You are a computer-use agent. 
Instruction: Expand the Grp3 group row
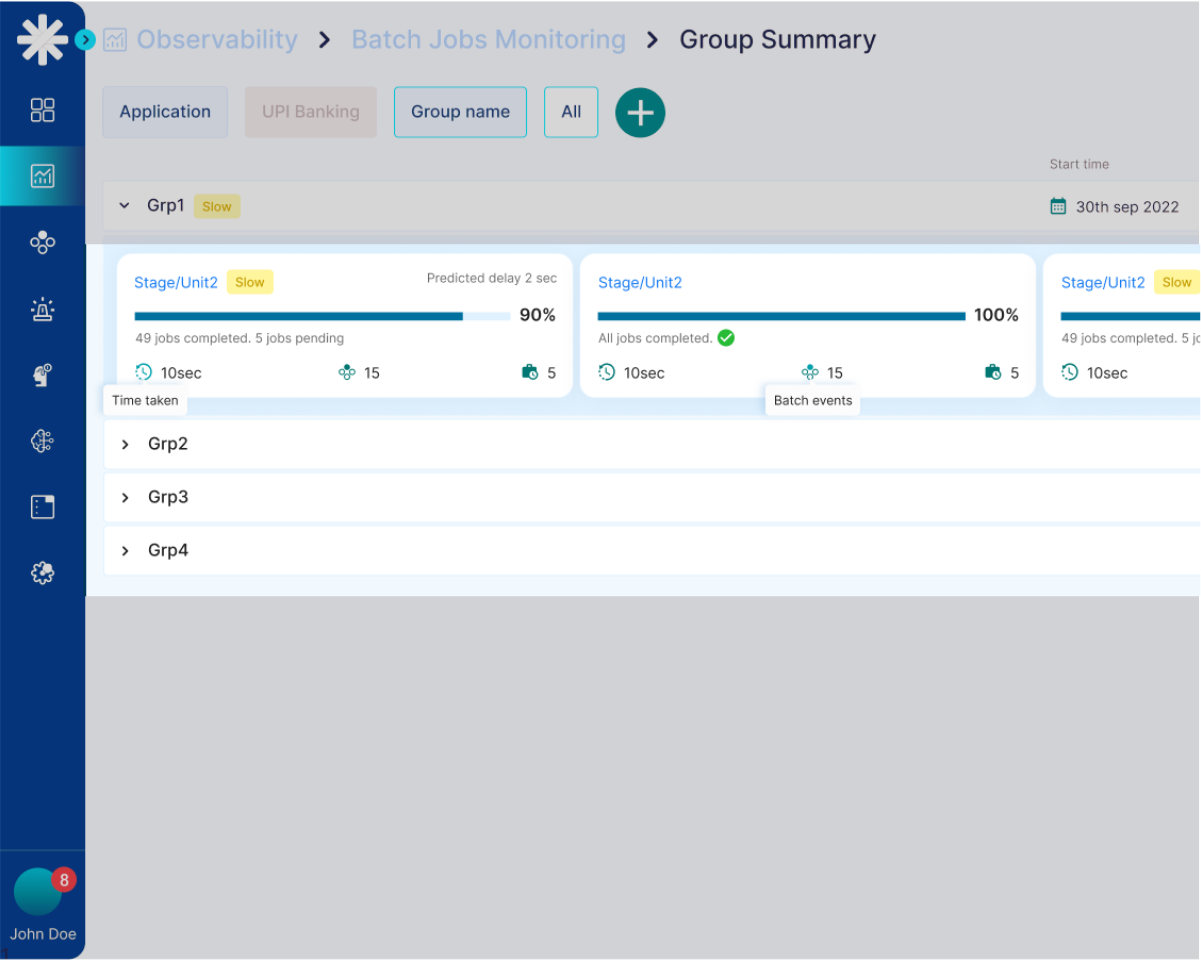point(125,497)
